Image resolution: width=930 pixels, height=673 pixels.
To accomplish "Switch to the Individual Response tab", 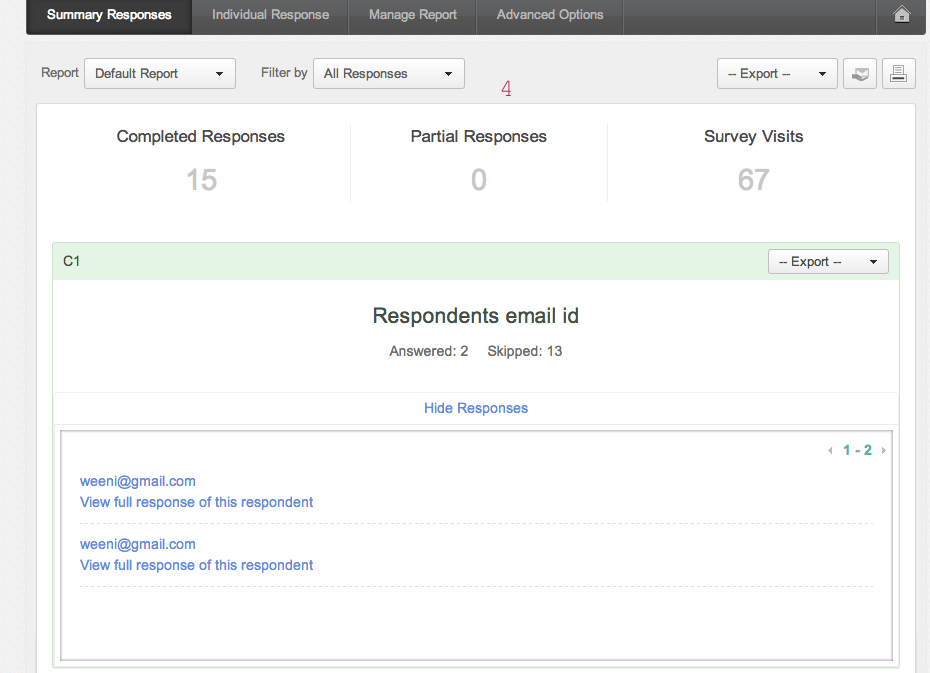I will [x=270, y=15].
